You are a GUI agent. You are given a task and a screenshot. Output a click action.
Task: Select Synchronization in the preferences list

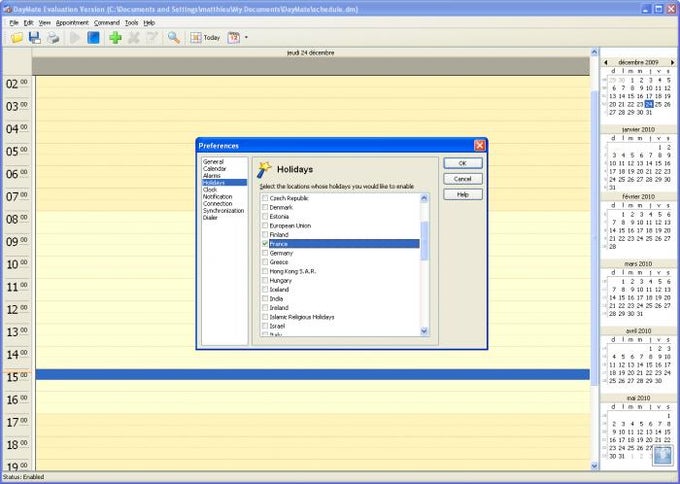click(x=223, y=210)
